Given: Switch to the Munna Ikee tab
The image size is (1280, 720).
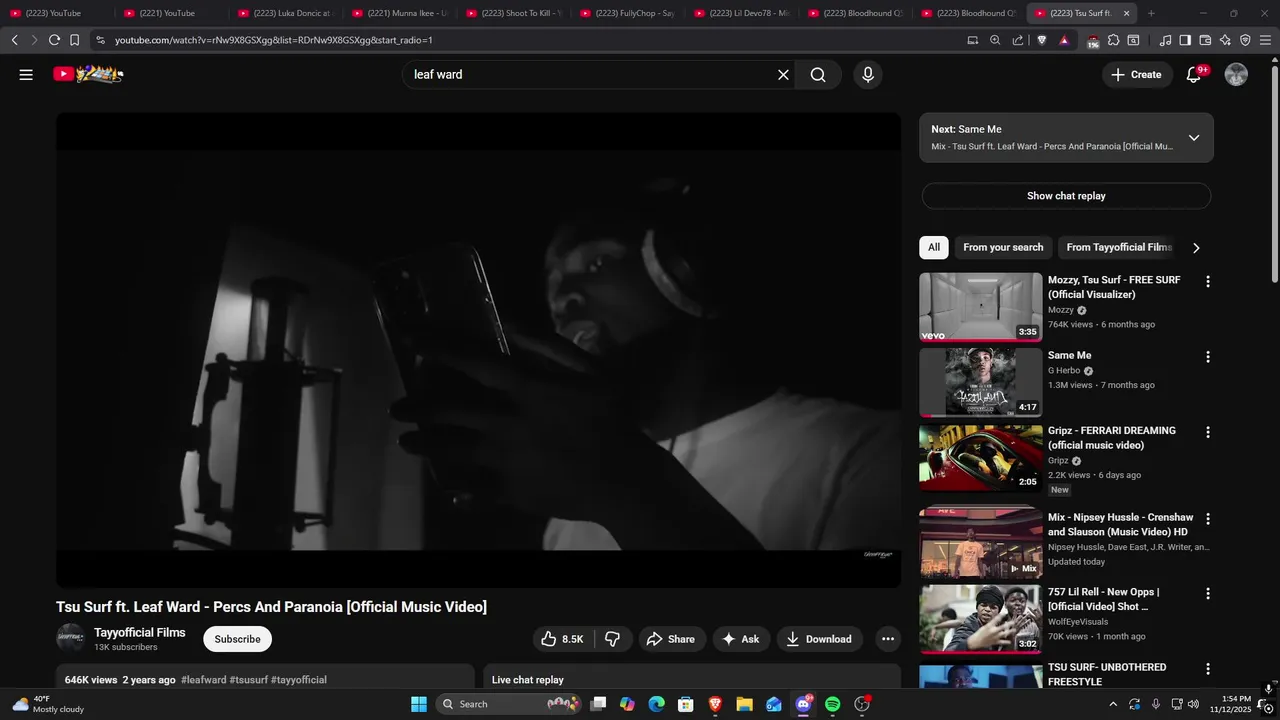Looking at the screenshot, I should click(398, 13).
